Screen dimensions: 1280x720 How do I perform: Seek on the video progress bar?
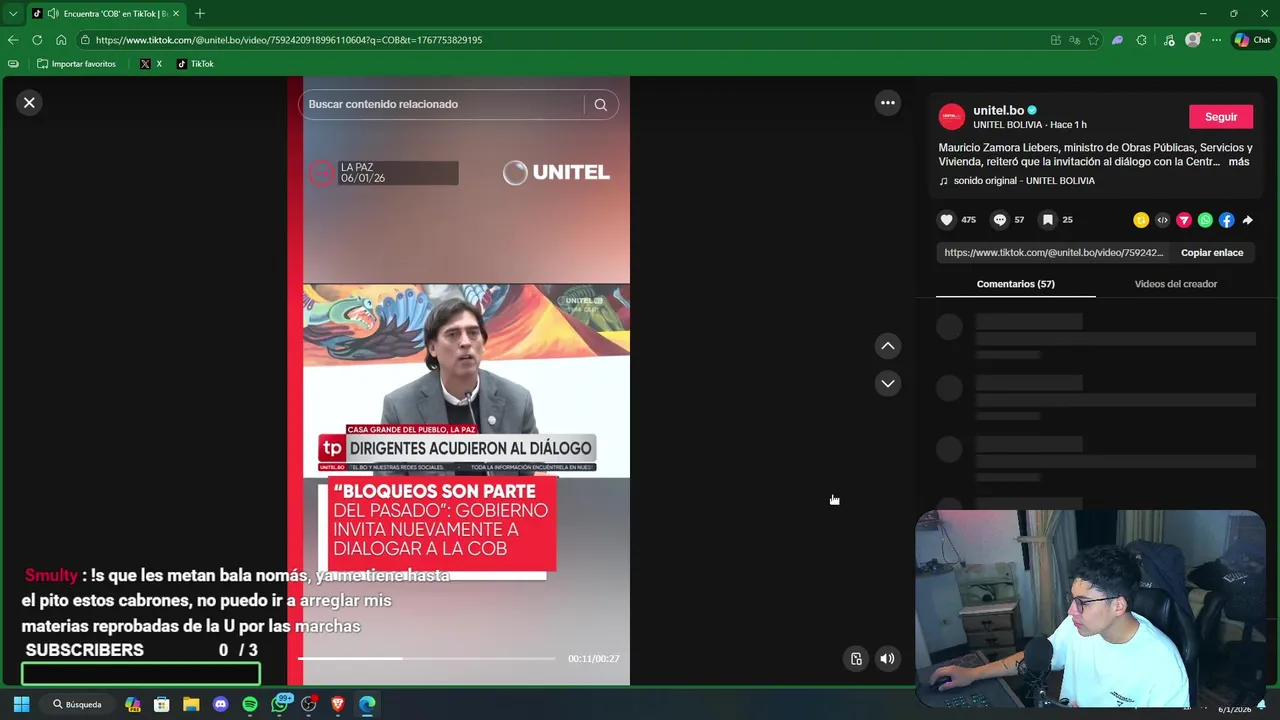click(x=427, y=659)
